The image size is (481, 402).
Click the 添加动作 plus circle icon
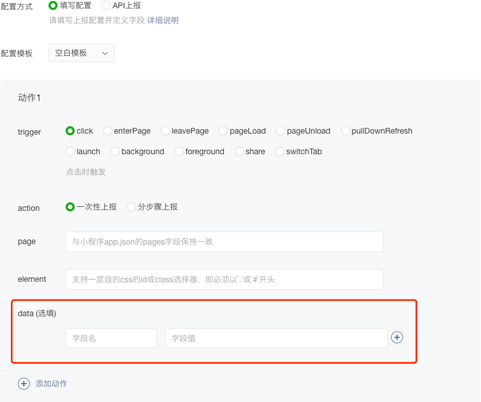(24, 383)
